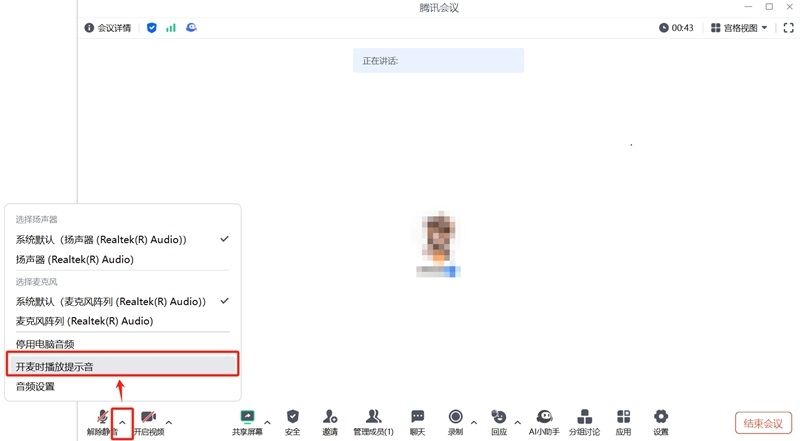This screenshot has height=441, width=800.
Task: Click the AI assistant icon in top bar
Action: point(191,28)
